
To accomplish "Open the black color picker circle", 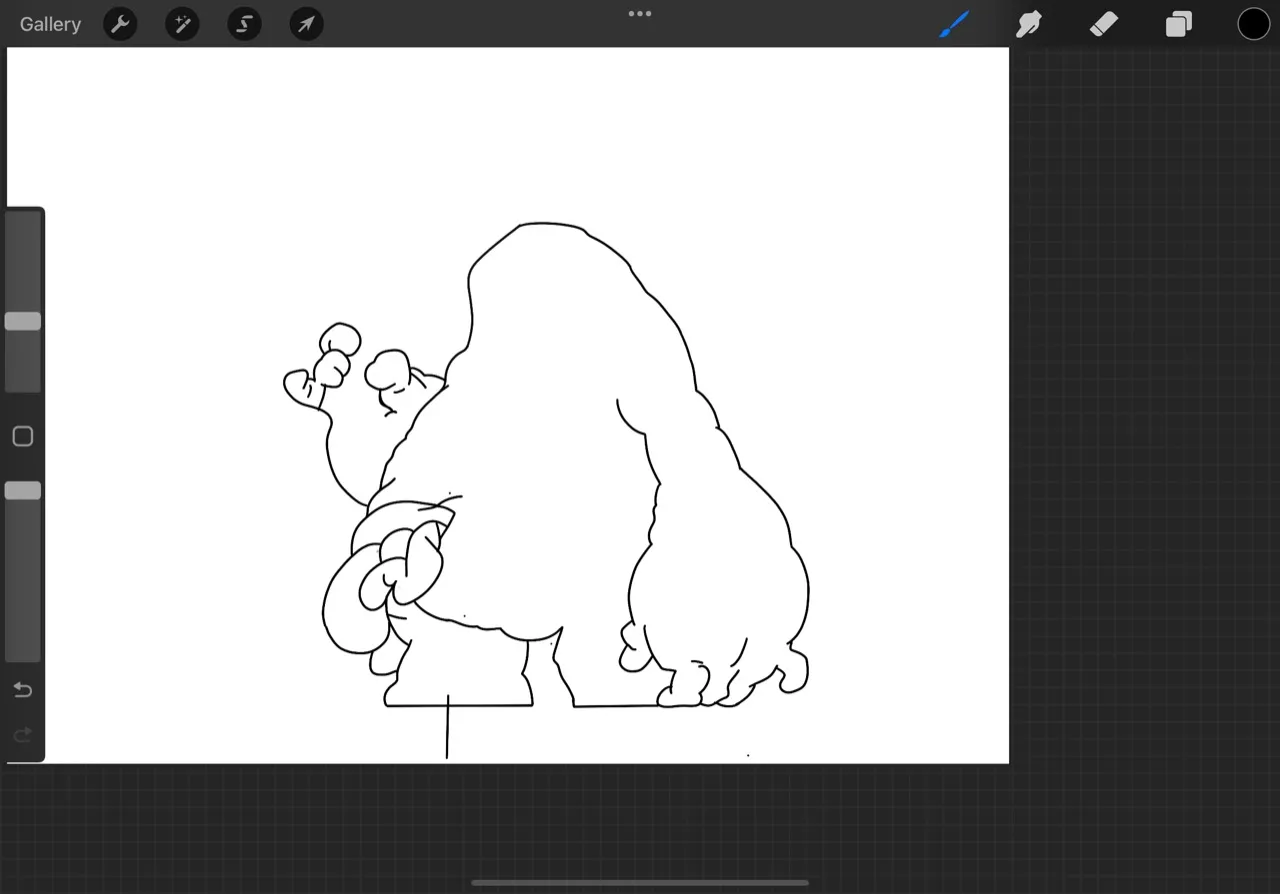I will 1254,24.
